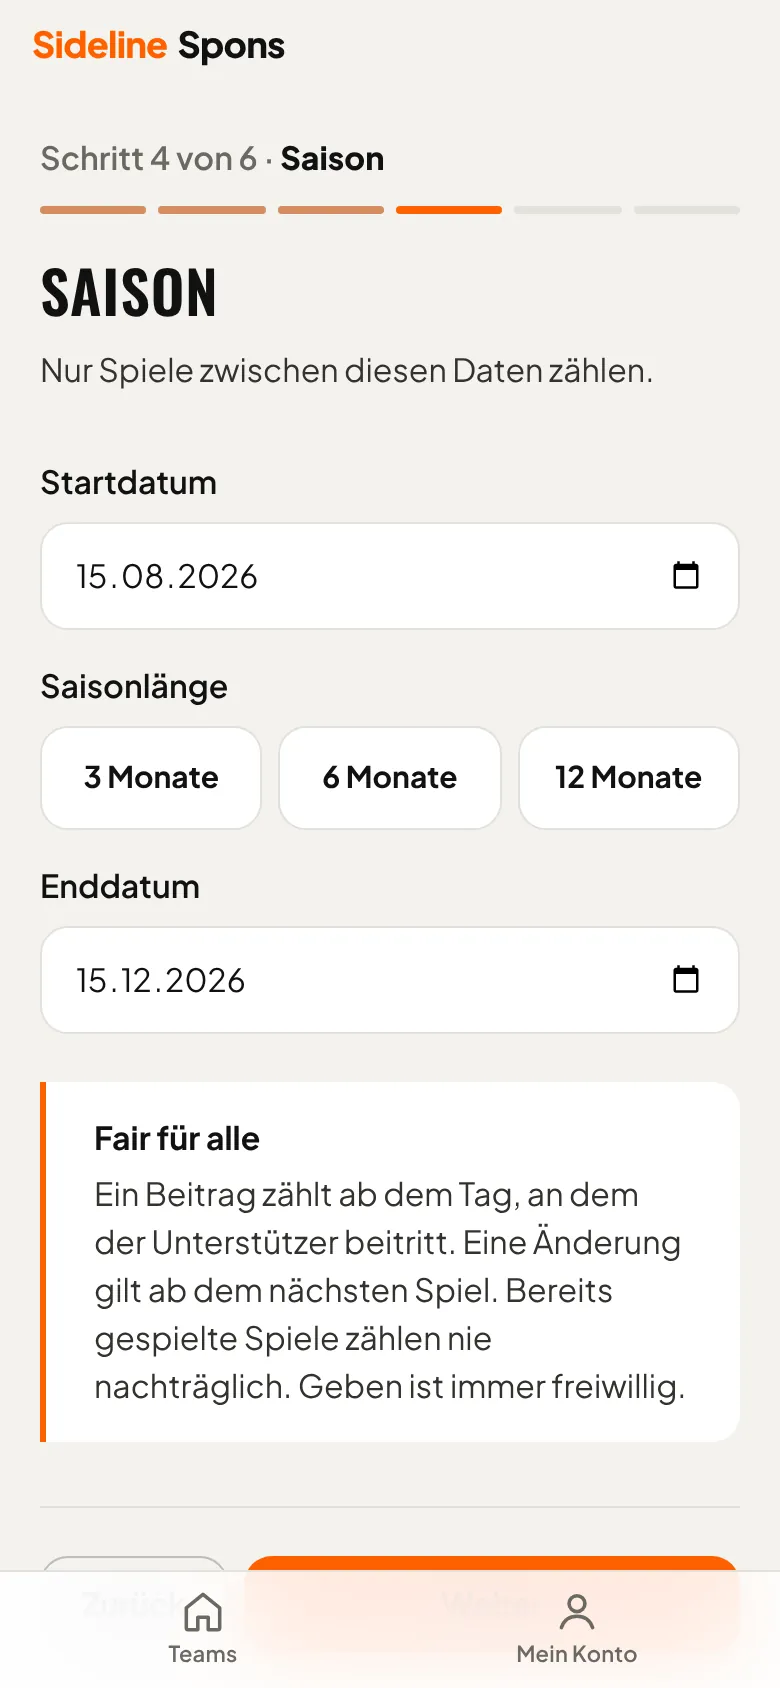Select the third progress bar segment
This screenshot has height=1688, width=780.
pos(331,210)
